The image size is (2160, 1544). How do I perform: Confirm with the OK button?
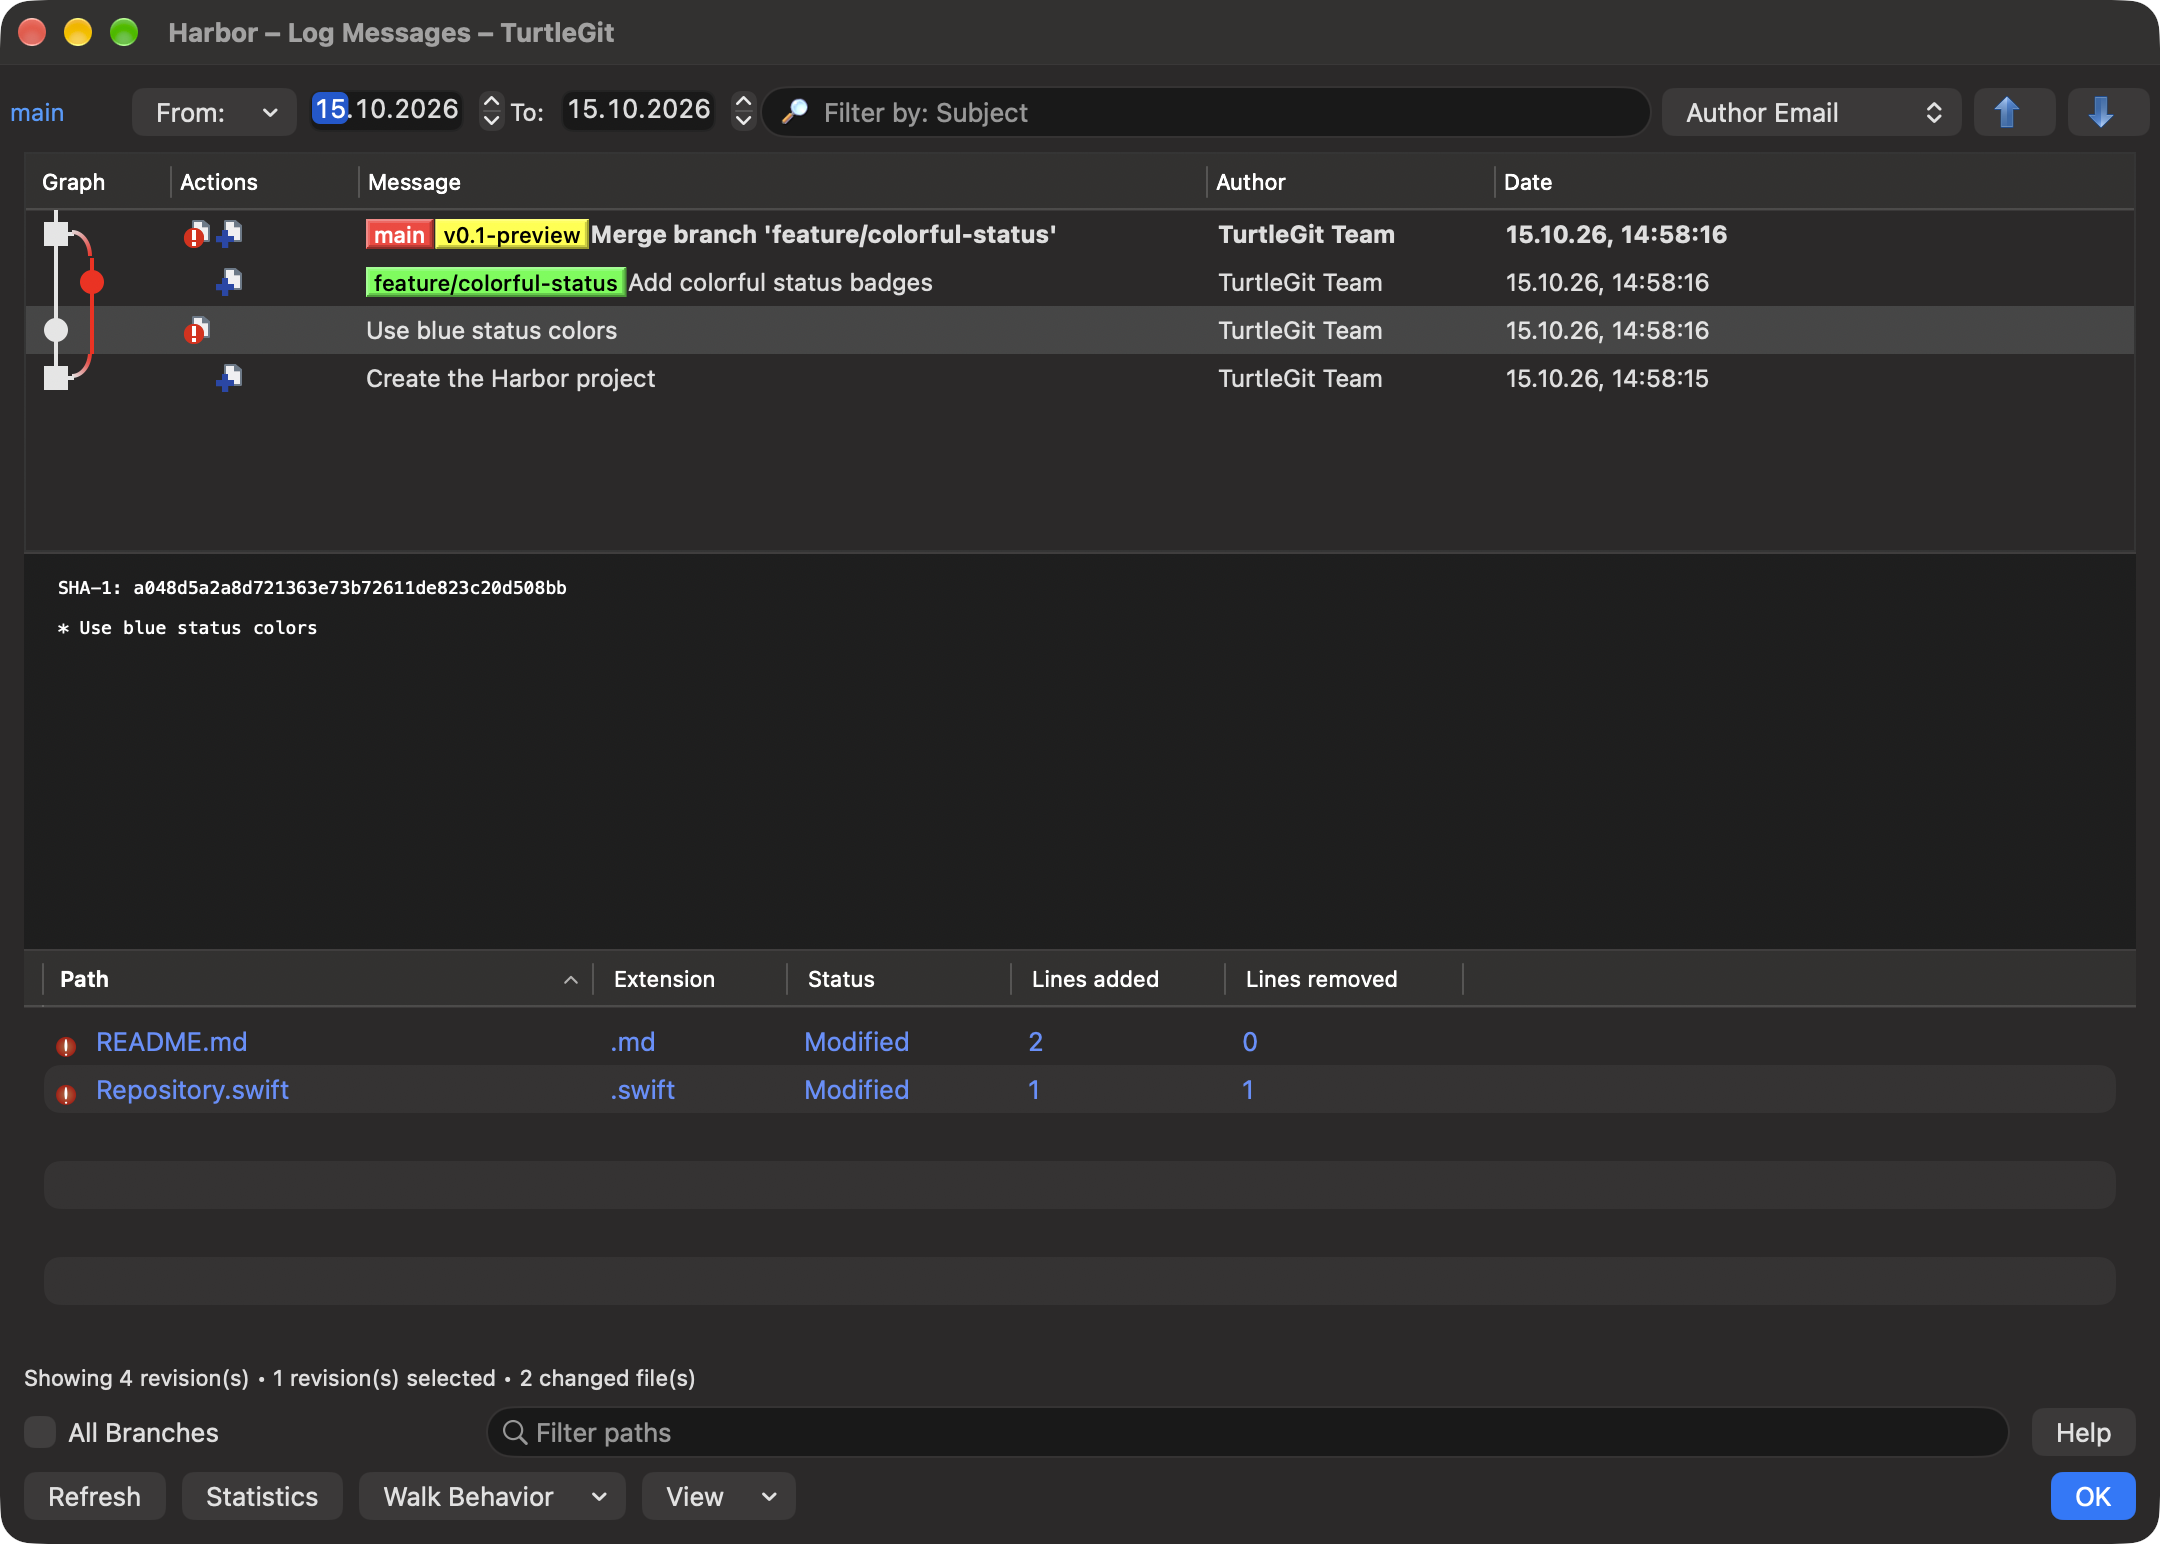coord(2093,1496)
